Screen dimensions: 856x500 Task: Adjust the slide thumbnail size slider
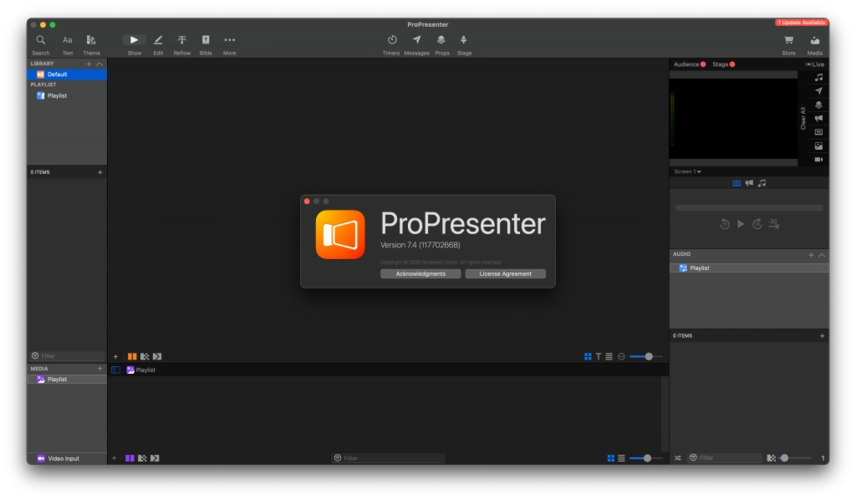[x=646, y=356]
